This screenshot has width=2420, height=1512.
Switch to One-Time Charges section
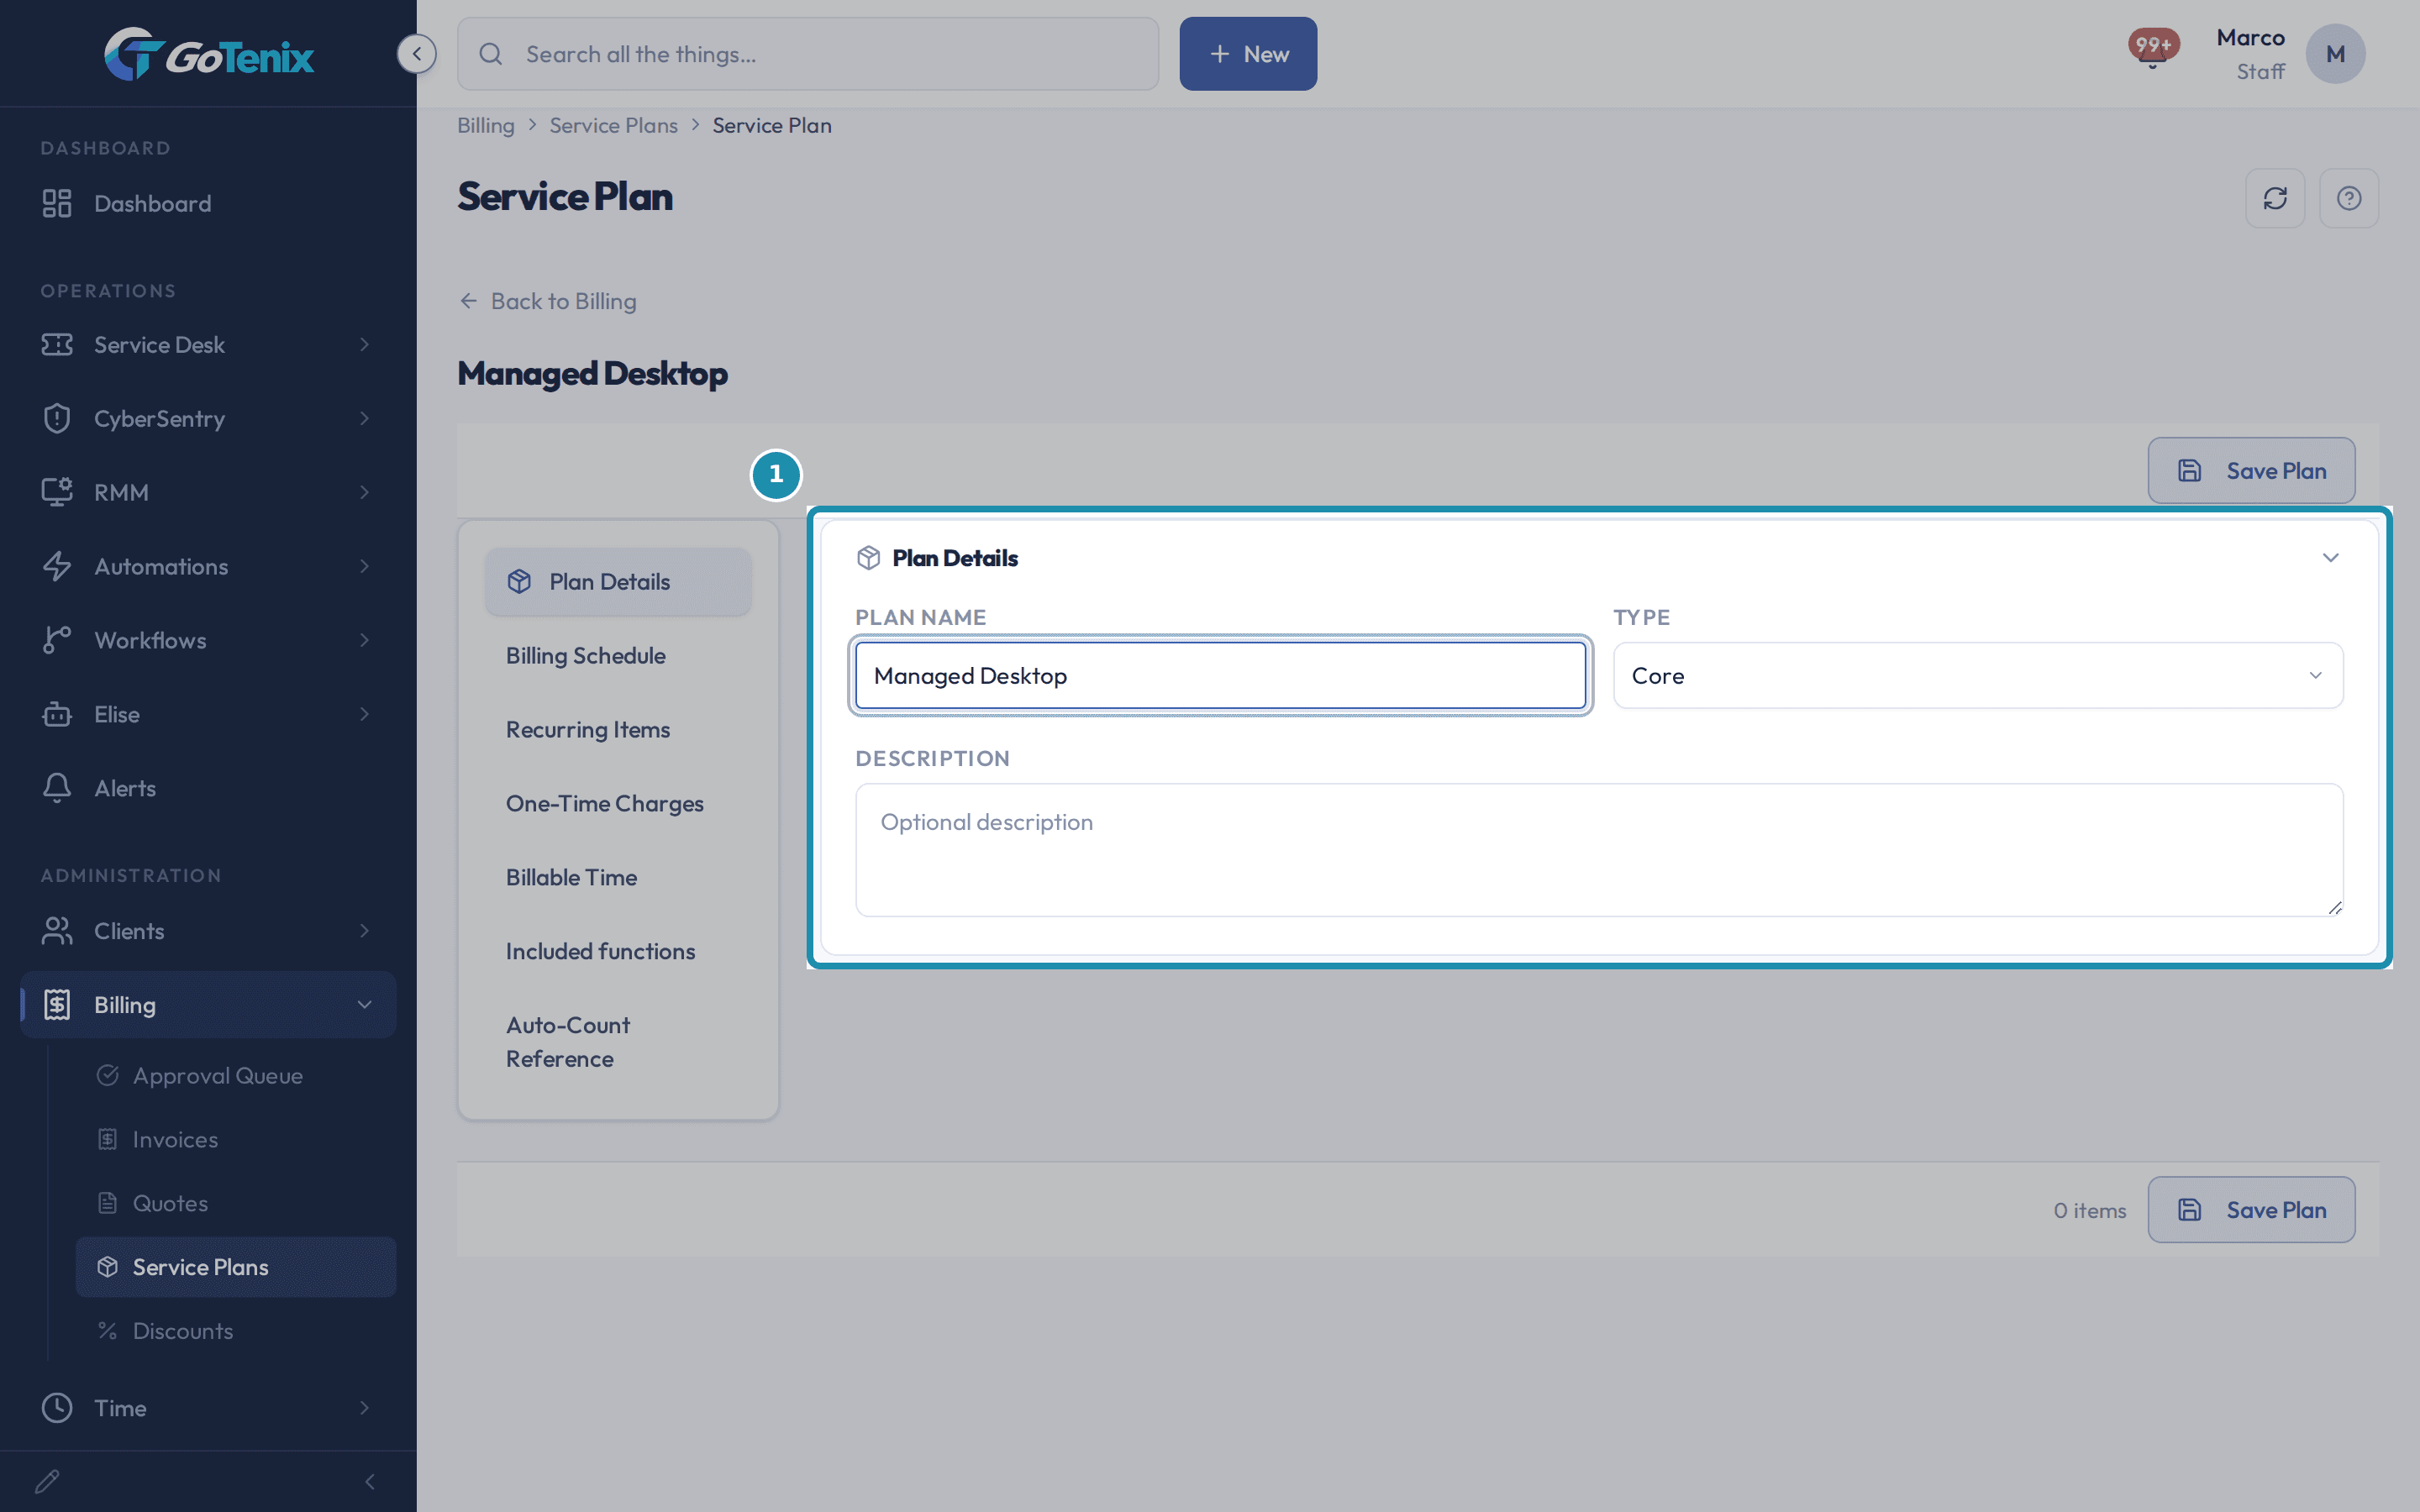tap(618, 803)
